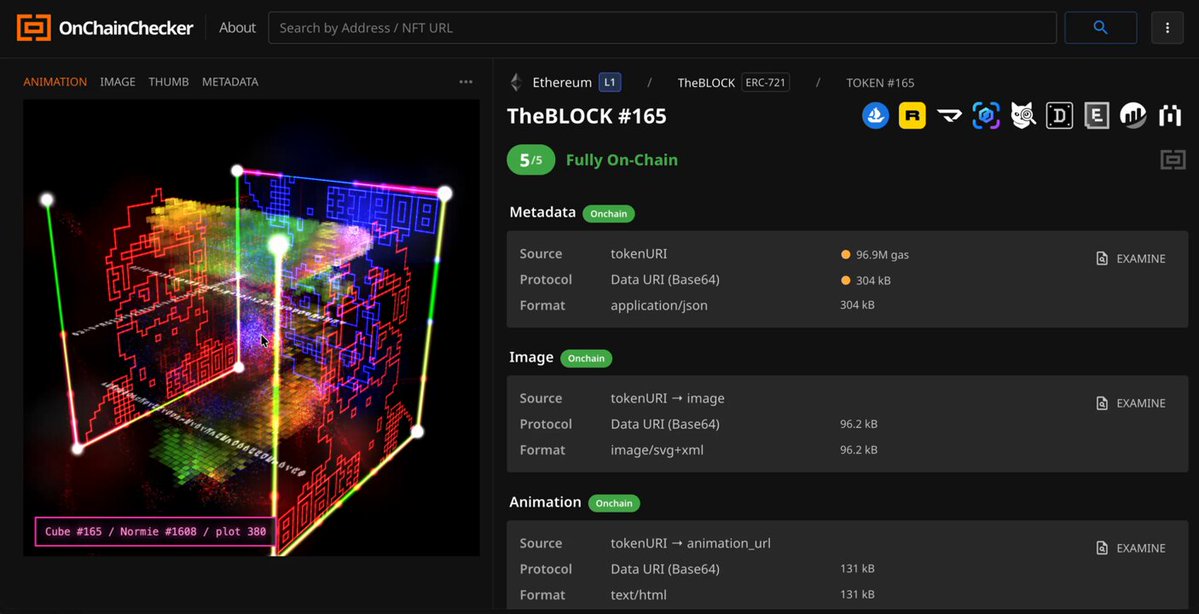Screen dimensions: 1199x614
Task: Switch to the METADATA tab
Action: click(230, 82)
